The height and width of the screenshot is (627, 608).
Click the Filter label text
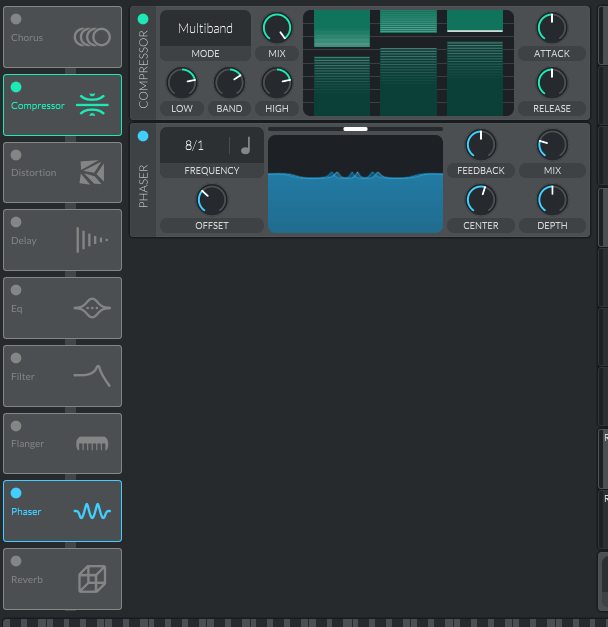(23, 377)
